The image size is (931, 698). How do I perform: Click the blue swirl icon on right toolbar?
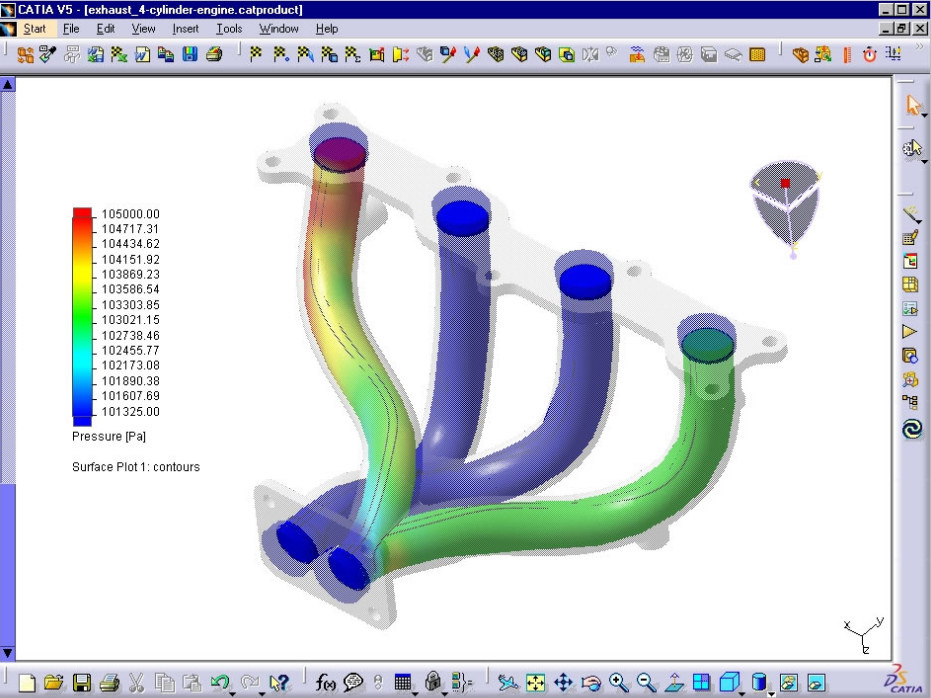(912, 429)
